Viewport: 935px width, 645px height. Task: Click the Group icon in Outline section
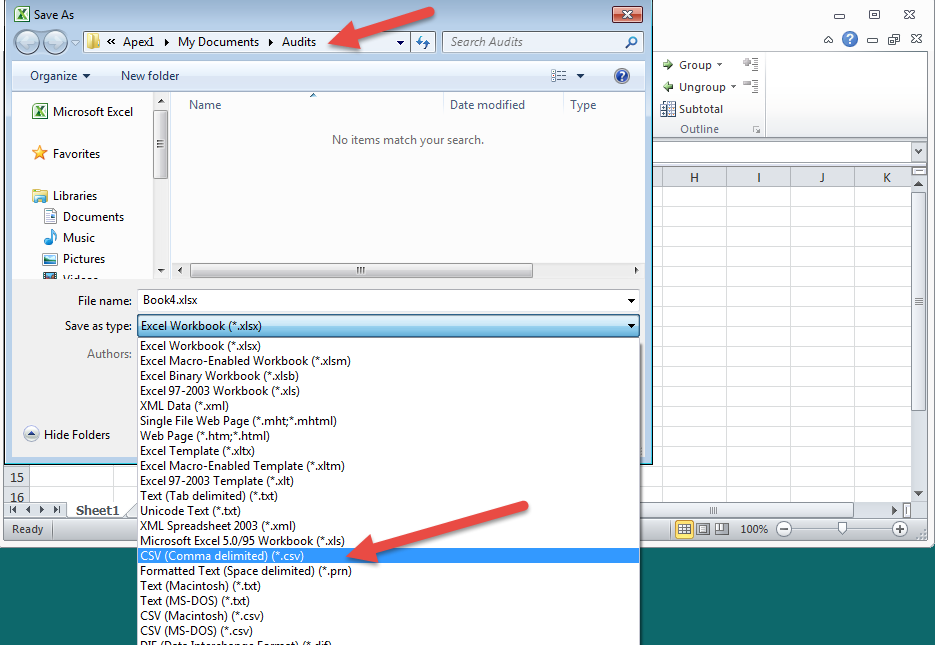tap(669, 65)
